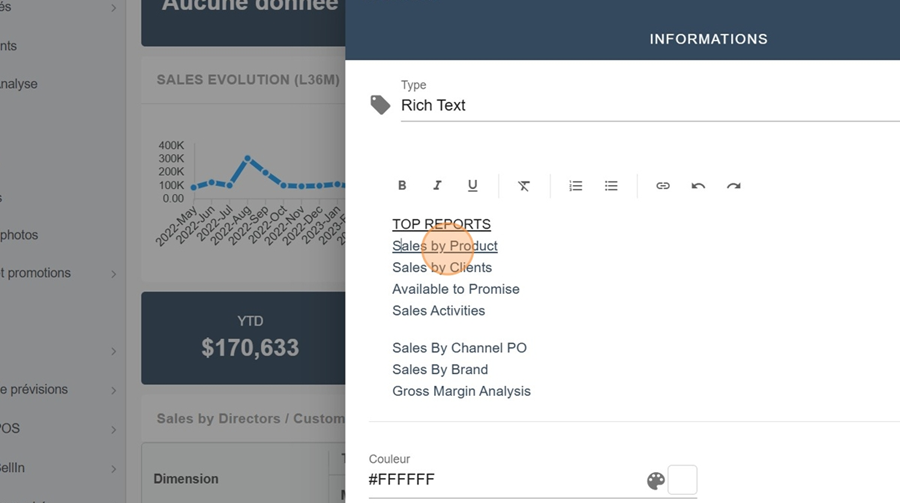Toggle bold formatting in the editor
Screen dimensions: 900x503
click(402, 186)
